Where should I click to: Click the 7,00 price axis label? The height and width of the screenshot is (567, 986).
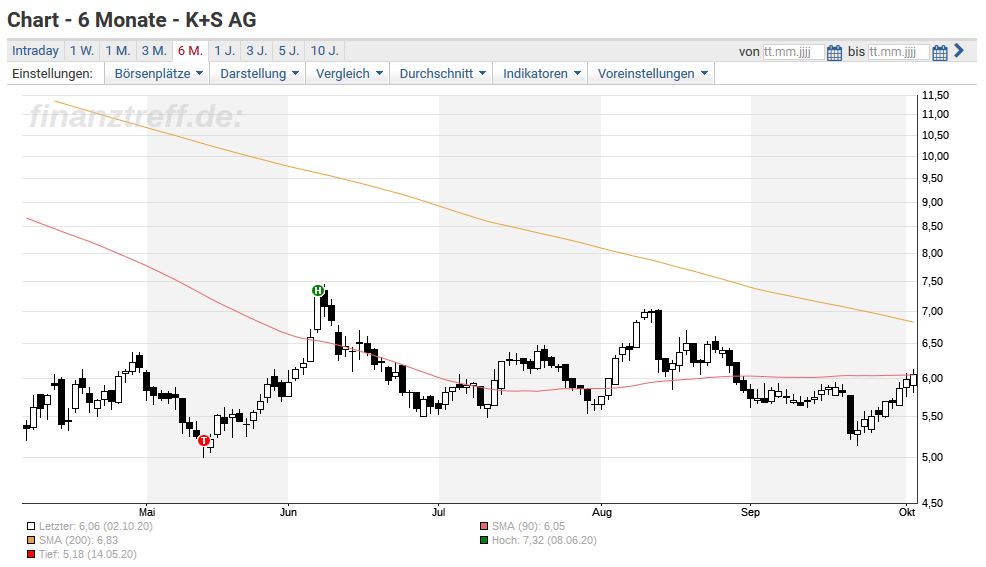point(933,311)
